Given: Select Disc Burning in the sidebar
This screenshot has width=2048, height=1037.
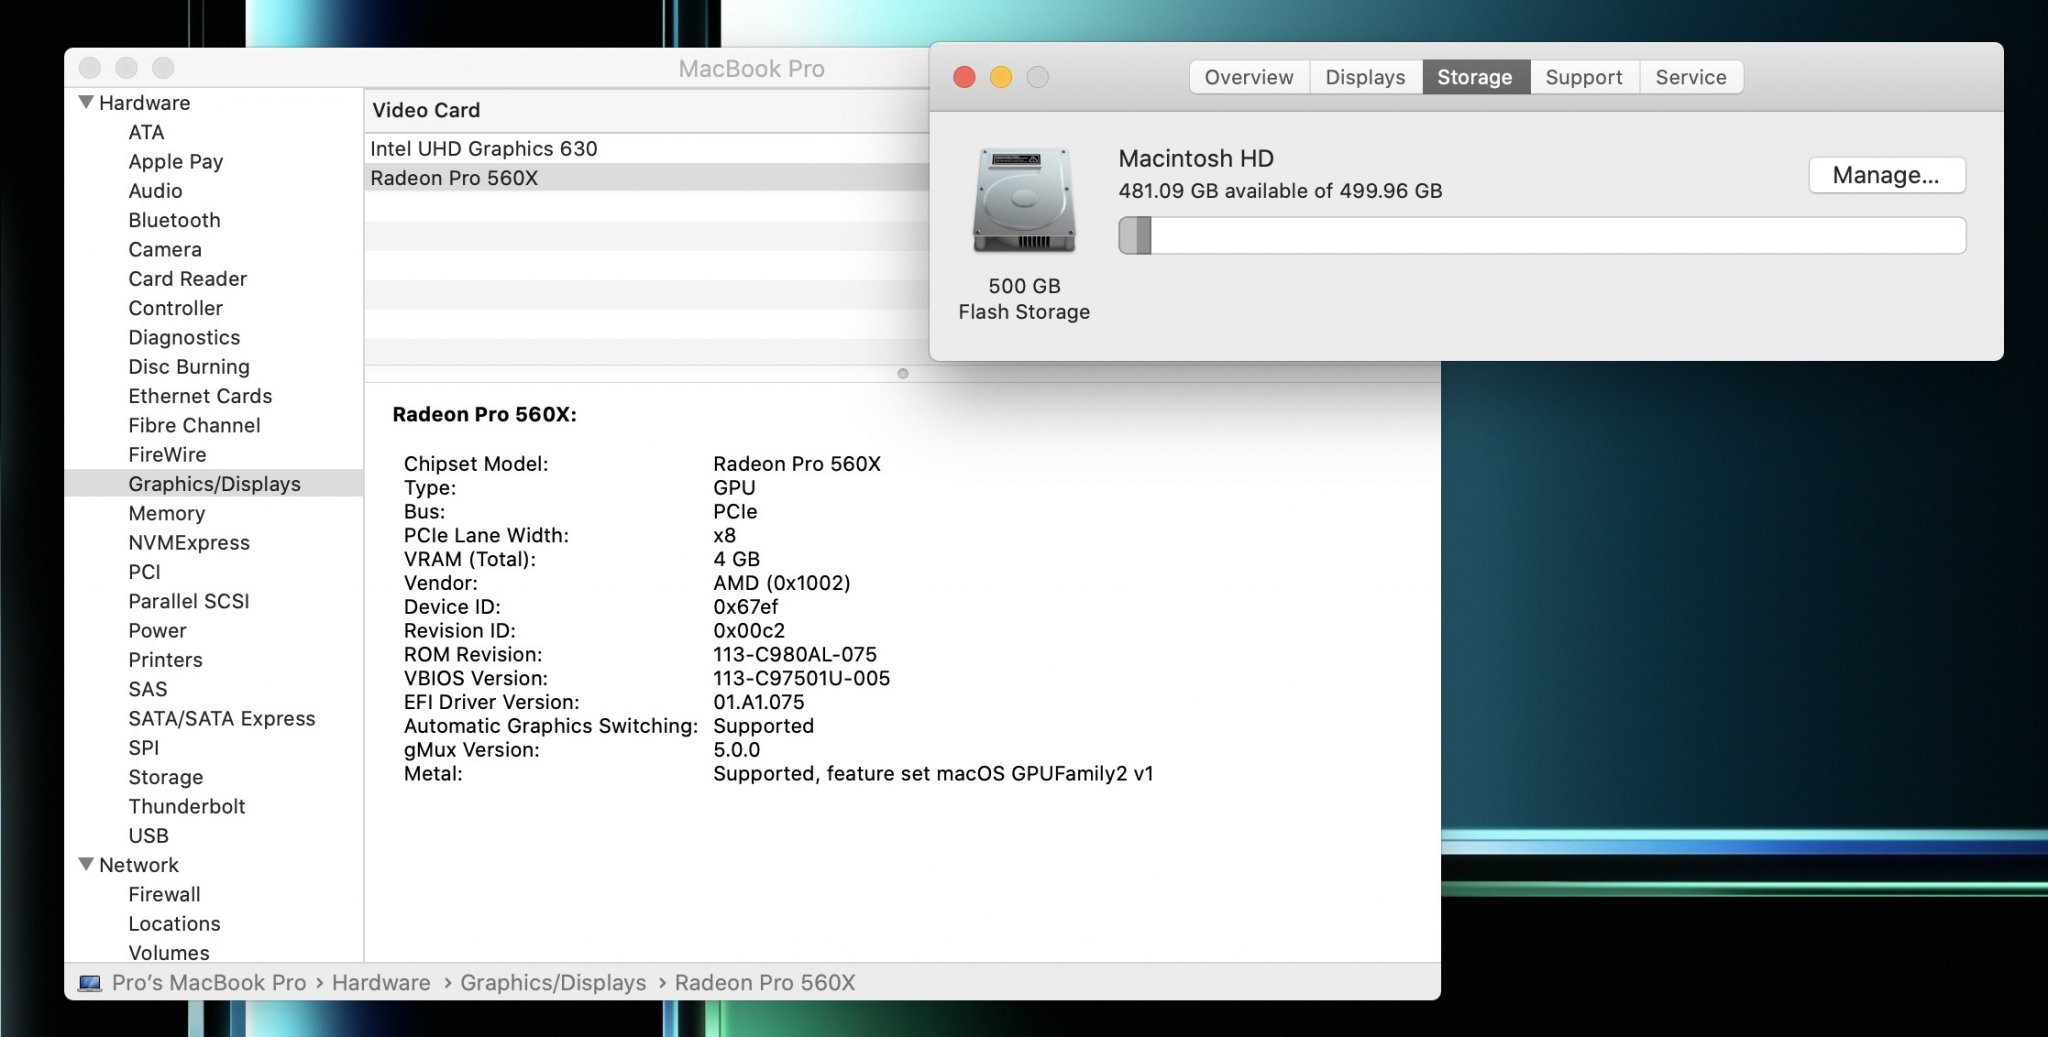Looking at the screenshot, I should pyautogui.click(x=189, y=367).
